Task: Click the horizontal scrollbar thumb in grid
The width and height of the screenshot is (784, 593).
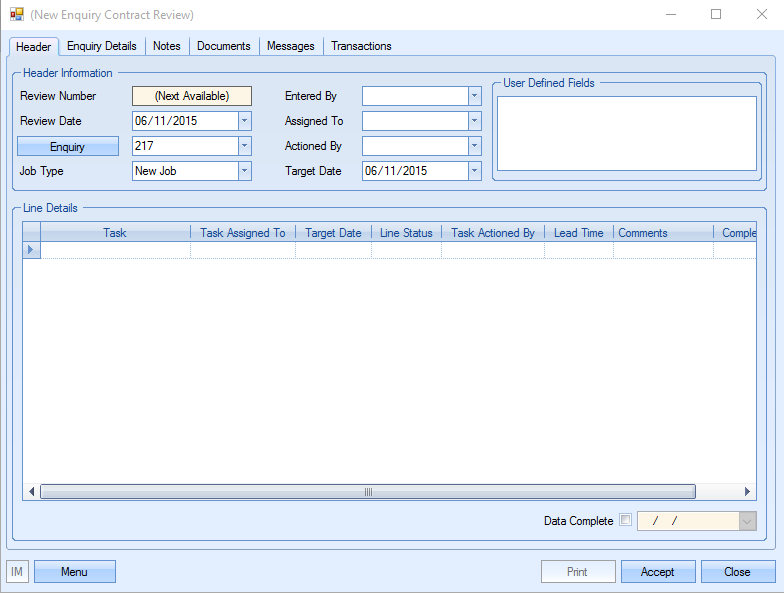Action: (367, 492)
